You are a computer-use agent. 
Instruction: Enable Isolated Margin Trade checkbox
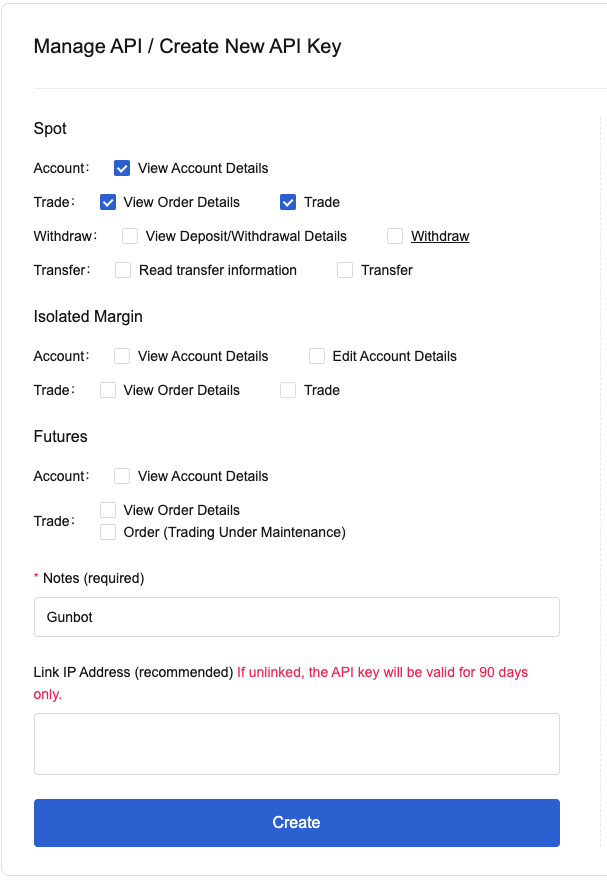coord(288,390)
